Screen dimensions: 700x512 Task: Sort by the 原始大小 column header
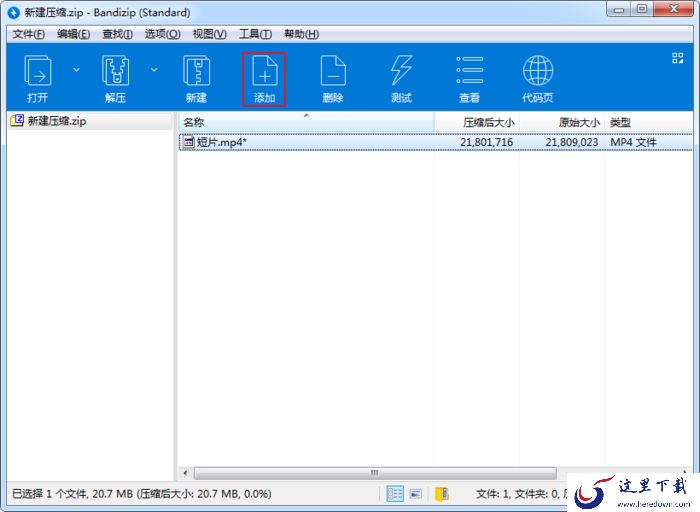[x=562, y=122]
